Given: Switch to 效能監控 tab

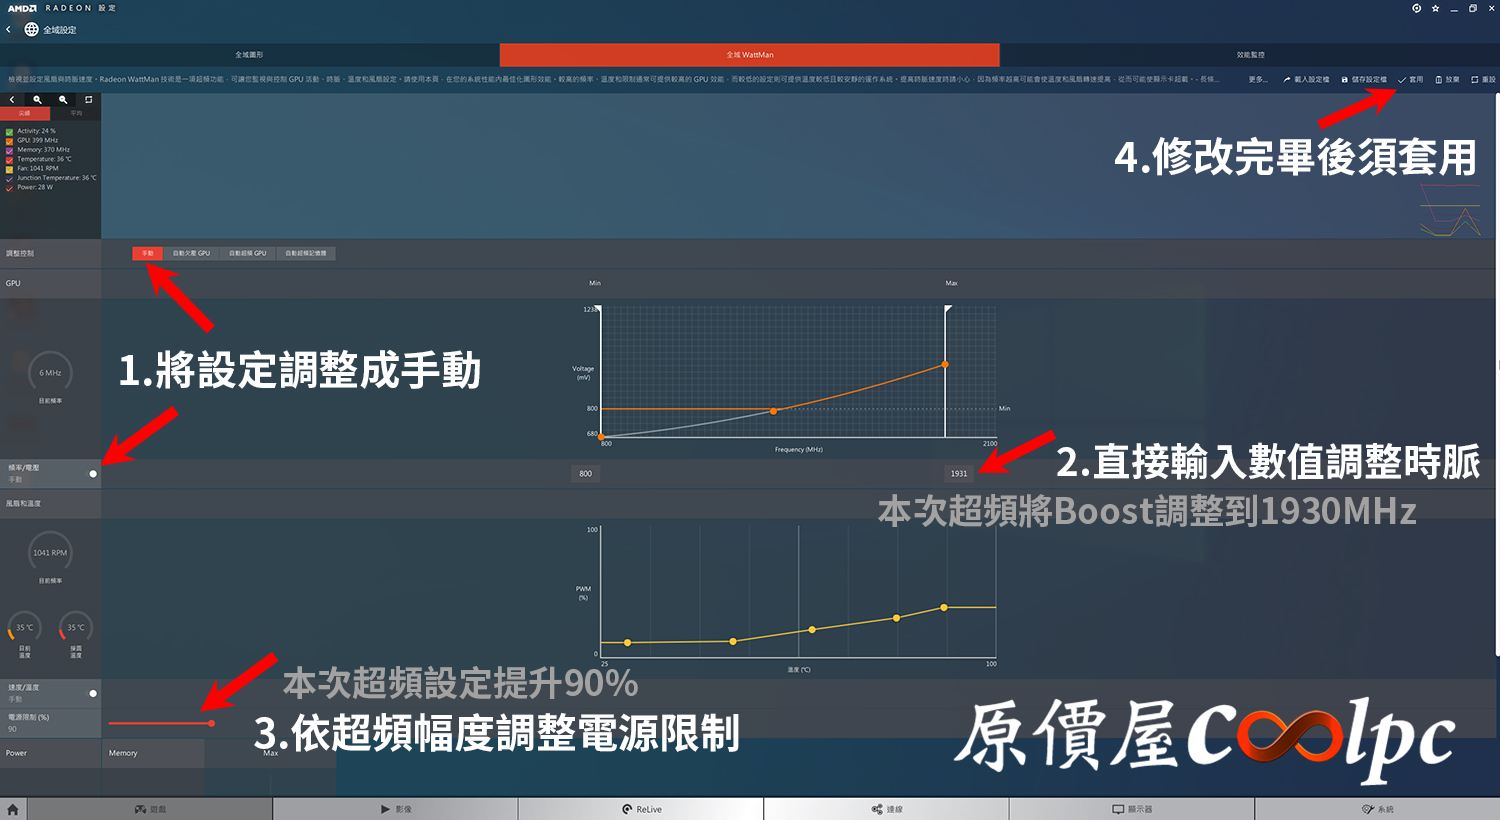Looking at the screenshot, I should click(1250, 55).
